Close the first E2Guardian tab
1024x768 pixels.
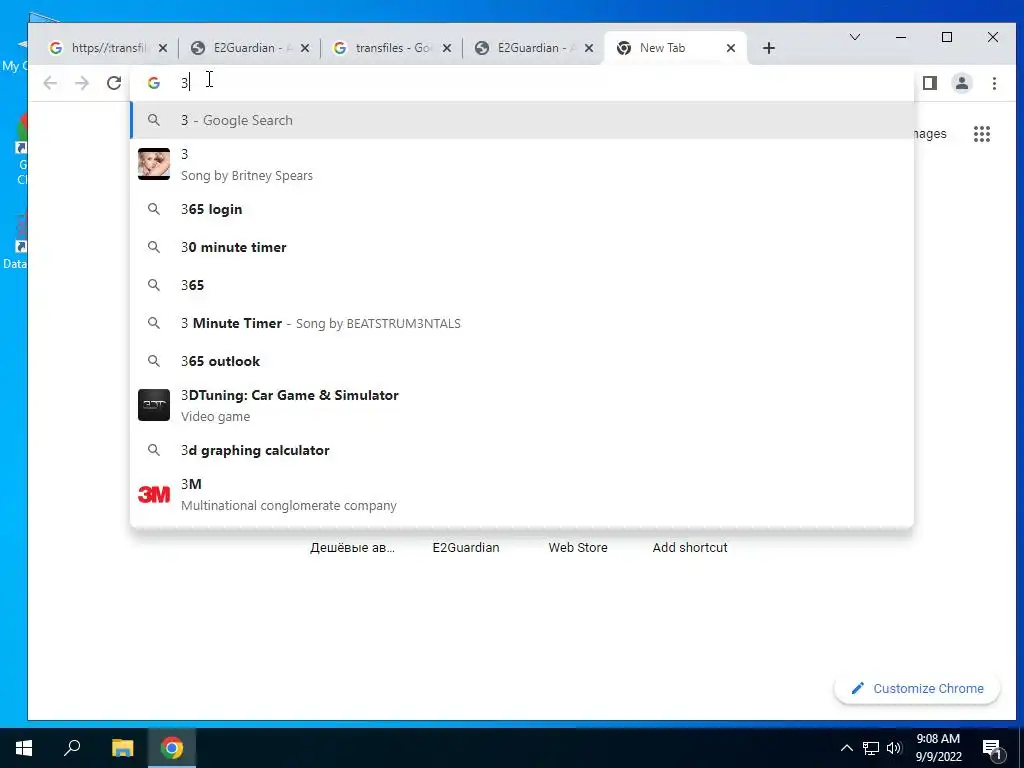[x=304, y=48]
